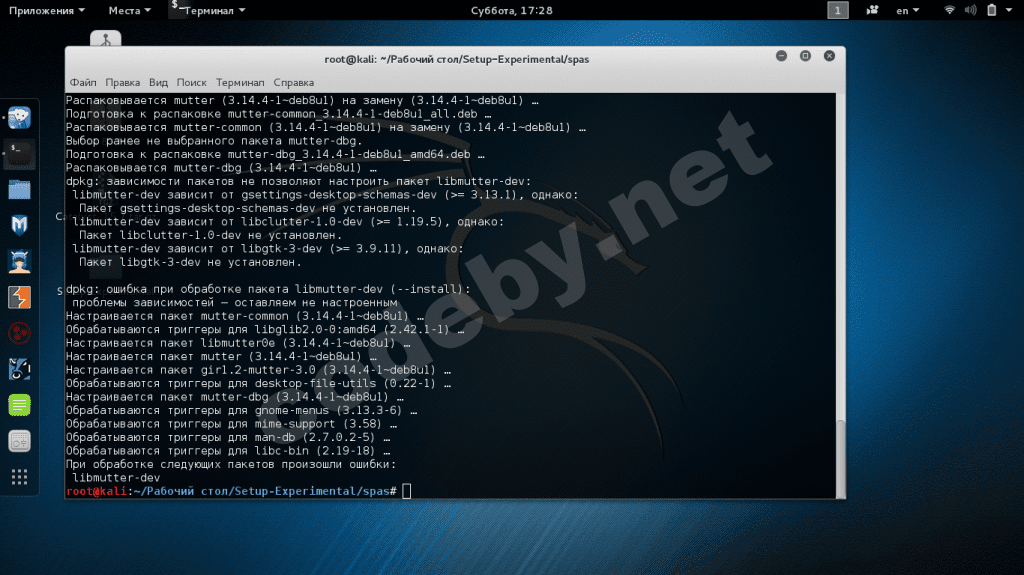Viewport: 1024px width, 575px height.
Task: Open gray settings tool icon in dock
Action: tap(20, 441)
